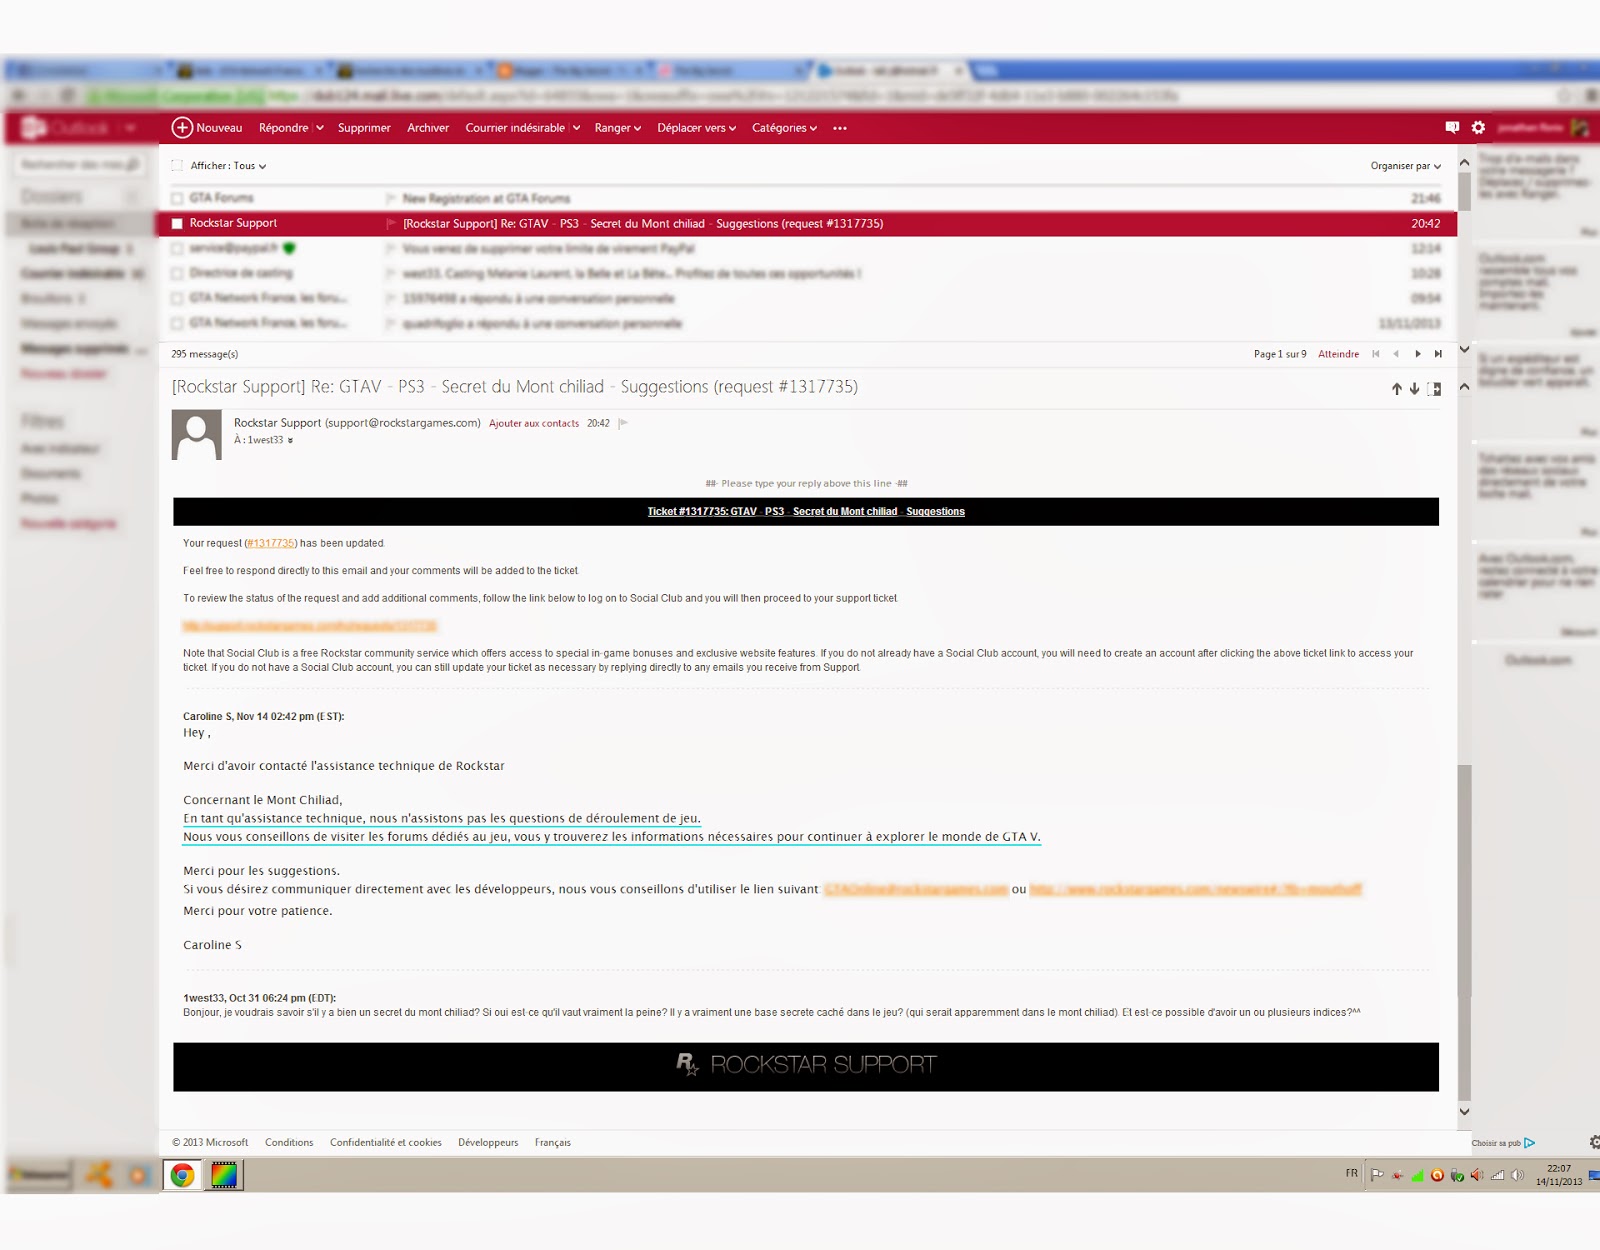Open the Ranger dropdown menu
The height and width of the screenshot is (1250, 1600).
pos(618,128)
